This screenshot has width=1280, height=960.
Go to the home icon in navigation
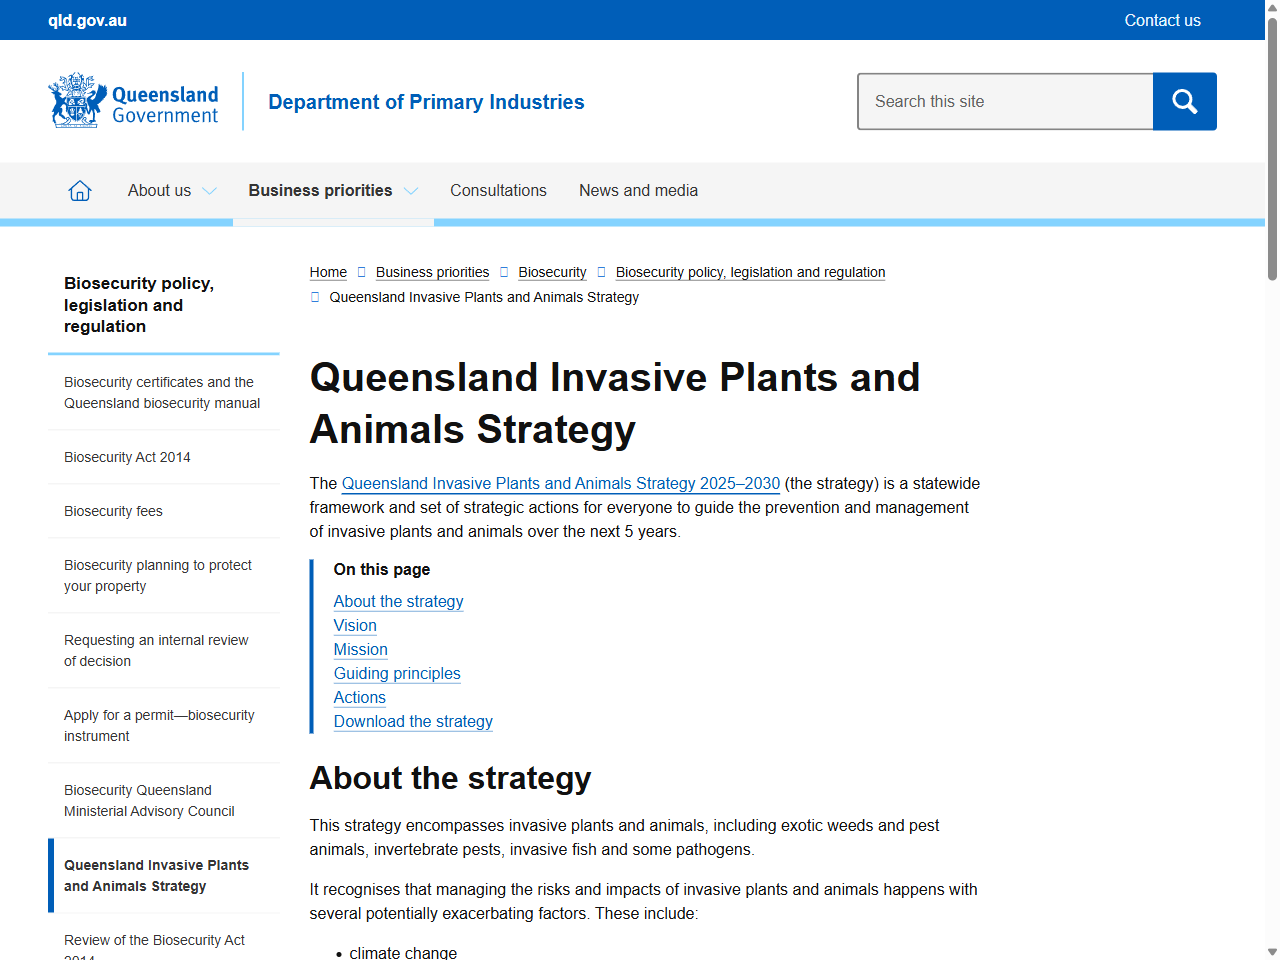pyautogui.click(x=80, y=190)
